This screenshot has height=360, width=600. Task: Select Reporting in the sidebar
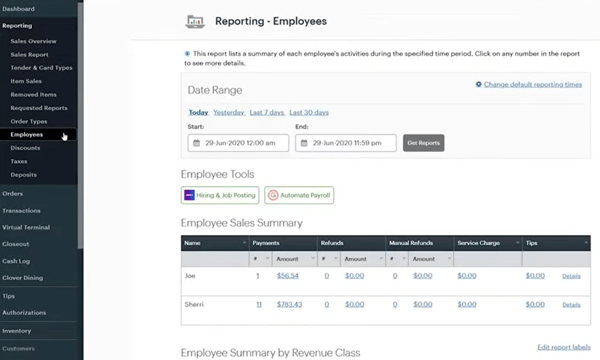17,26
